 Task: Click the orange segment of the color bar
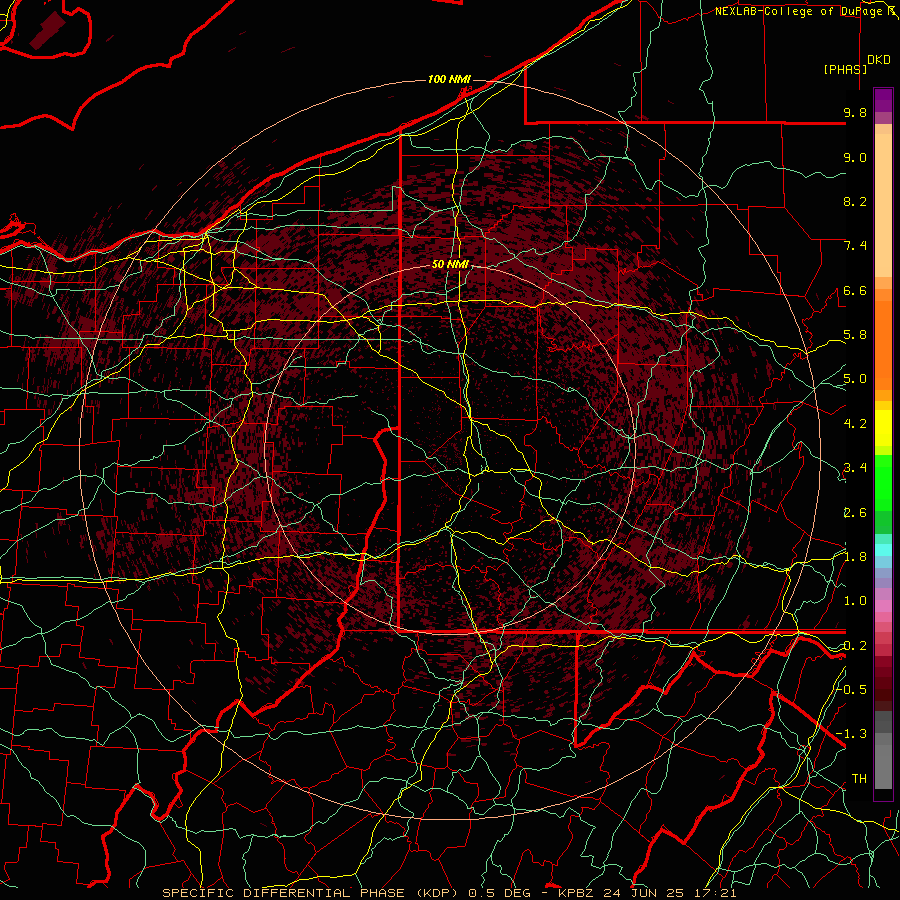(x=883, y=344)
